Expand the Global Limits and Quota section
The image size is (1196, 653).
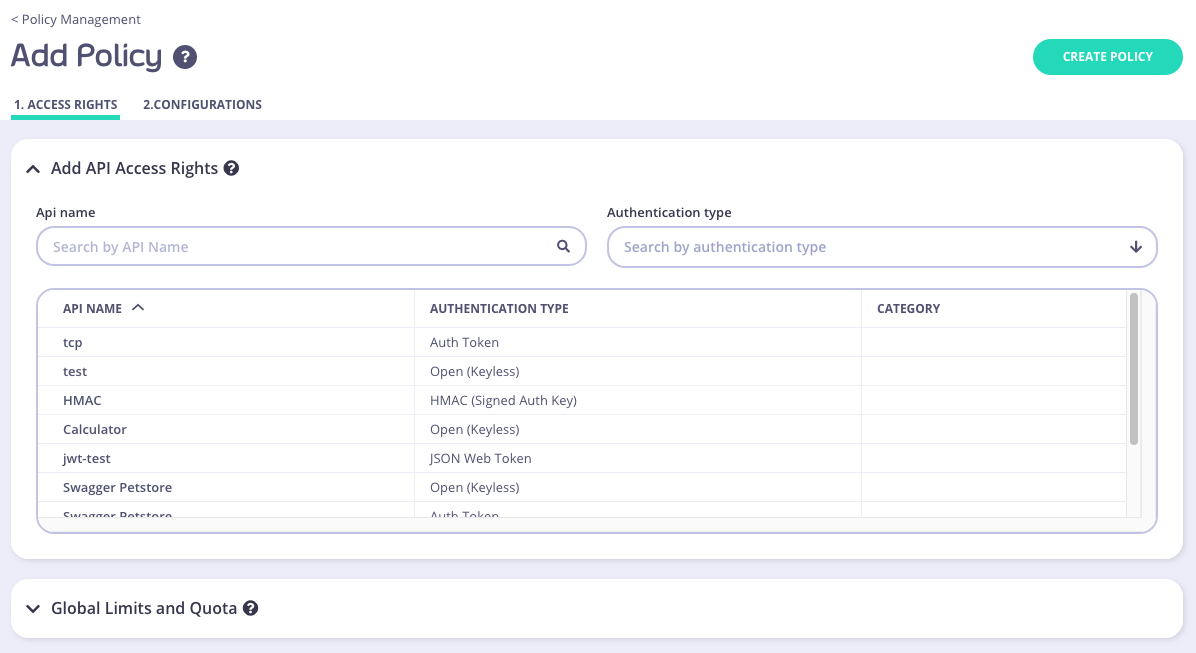point(33,608)
